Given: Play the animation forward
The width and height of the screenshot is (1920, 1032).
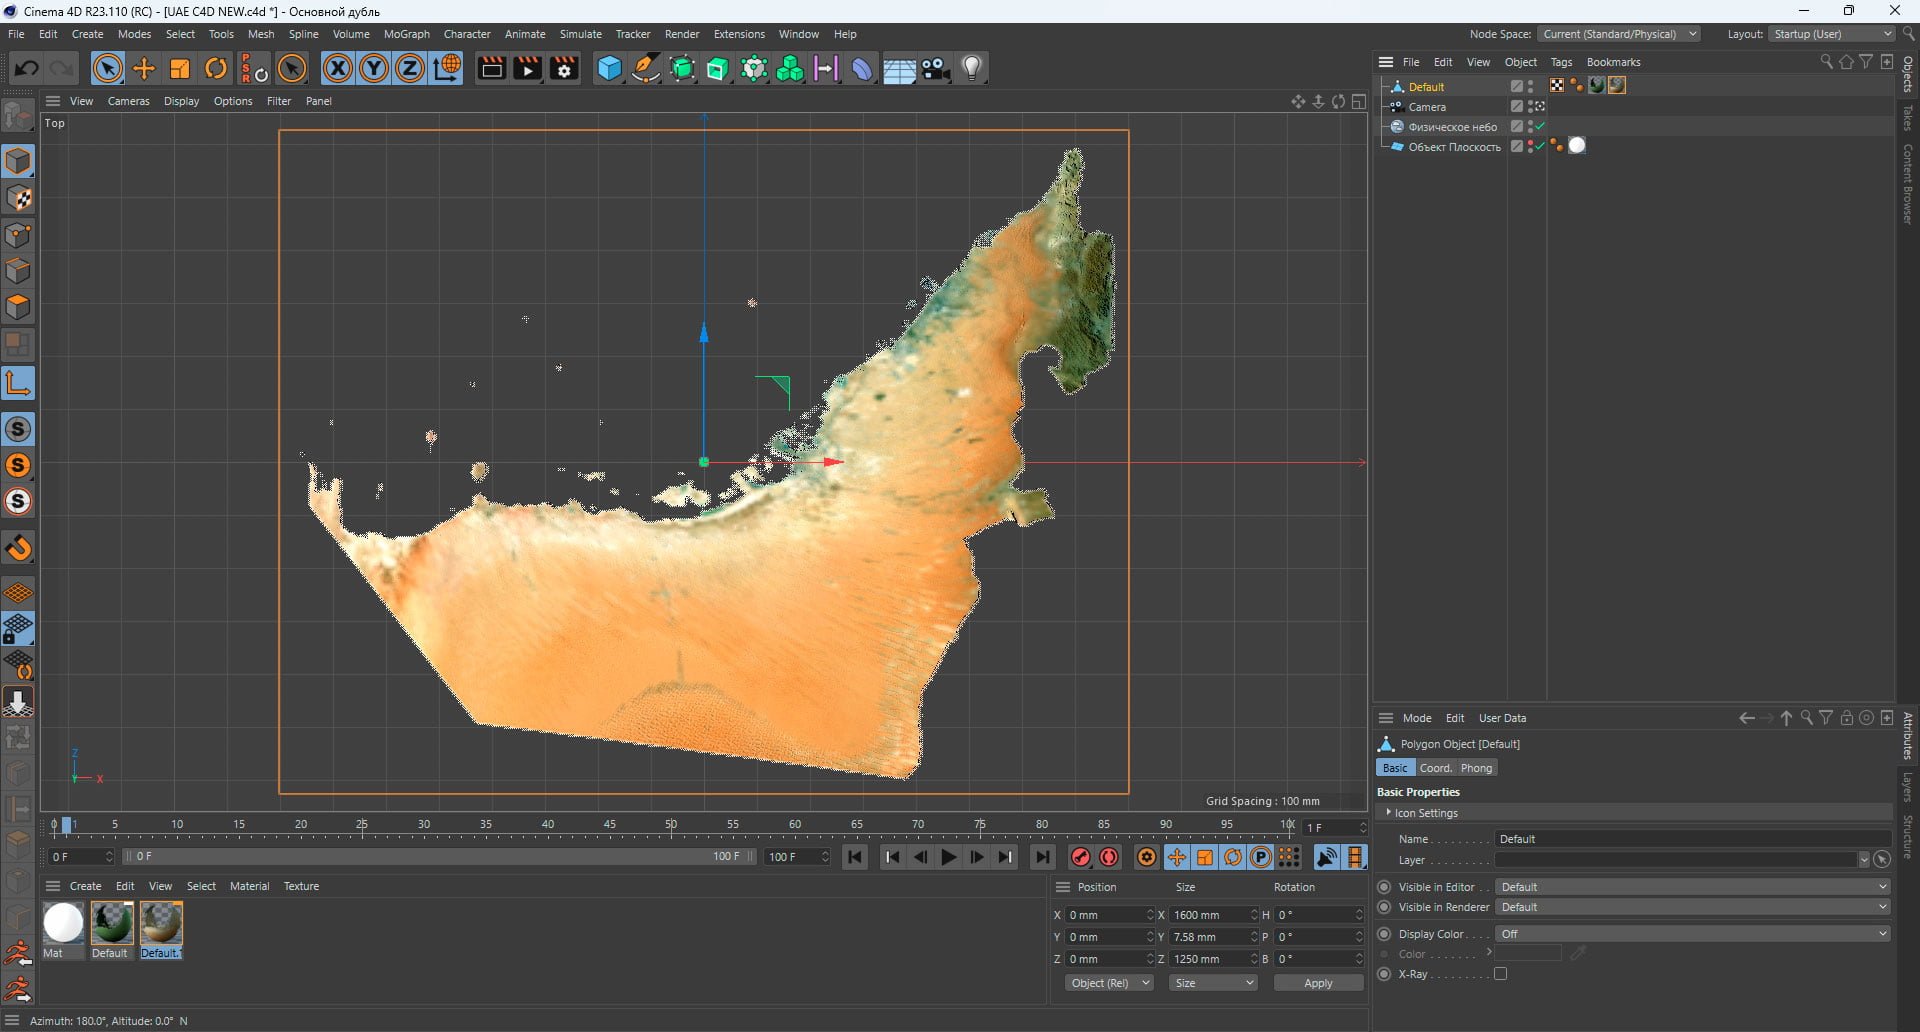Looking at the screenshot, I should [x=948, y=857].
